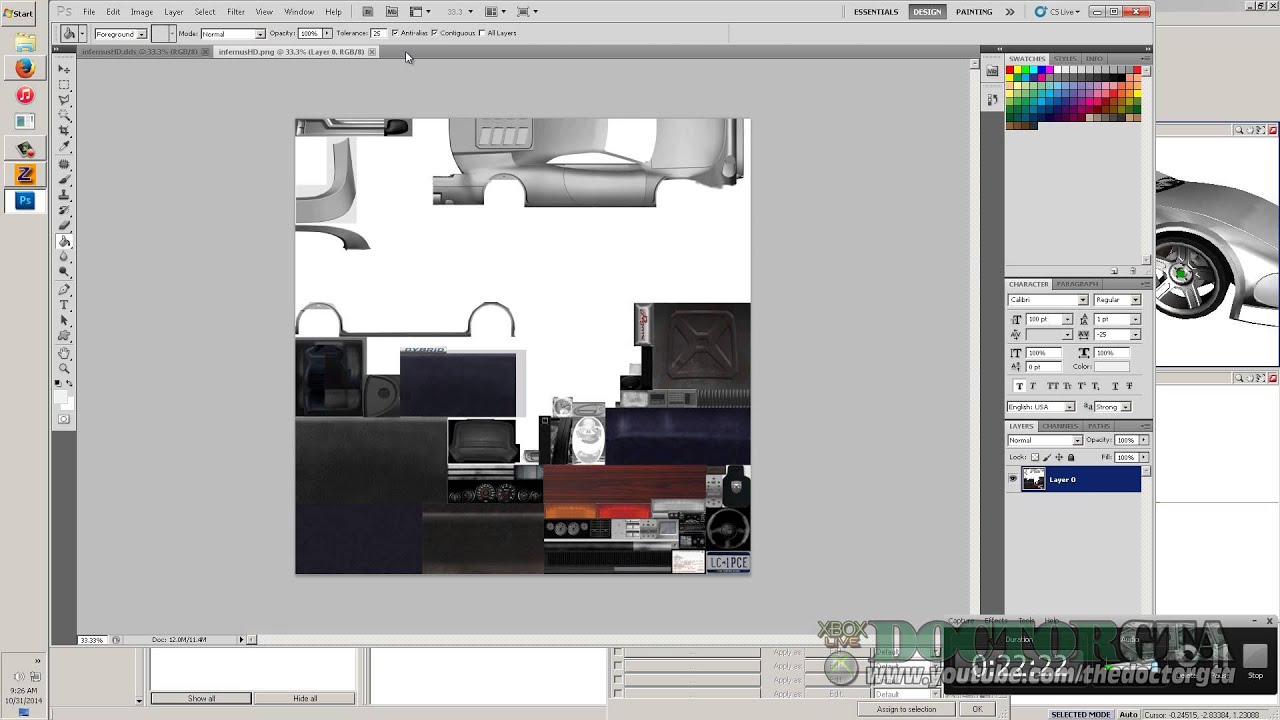Select the Paint Bucket tool

pyautogui.click(x=64, y=241)
